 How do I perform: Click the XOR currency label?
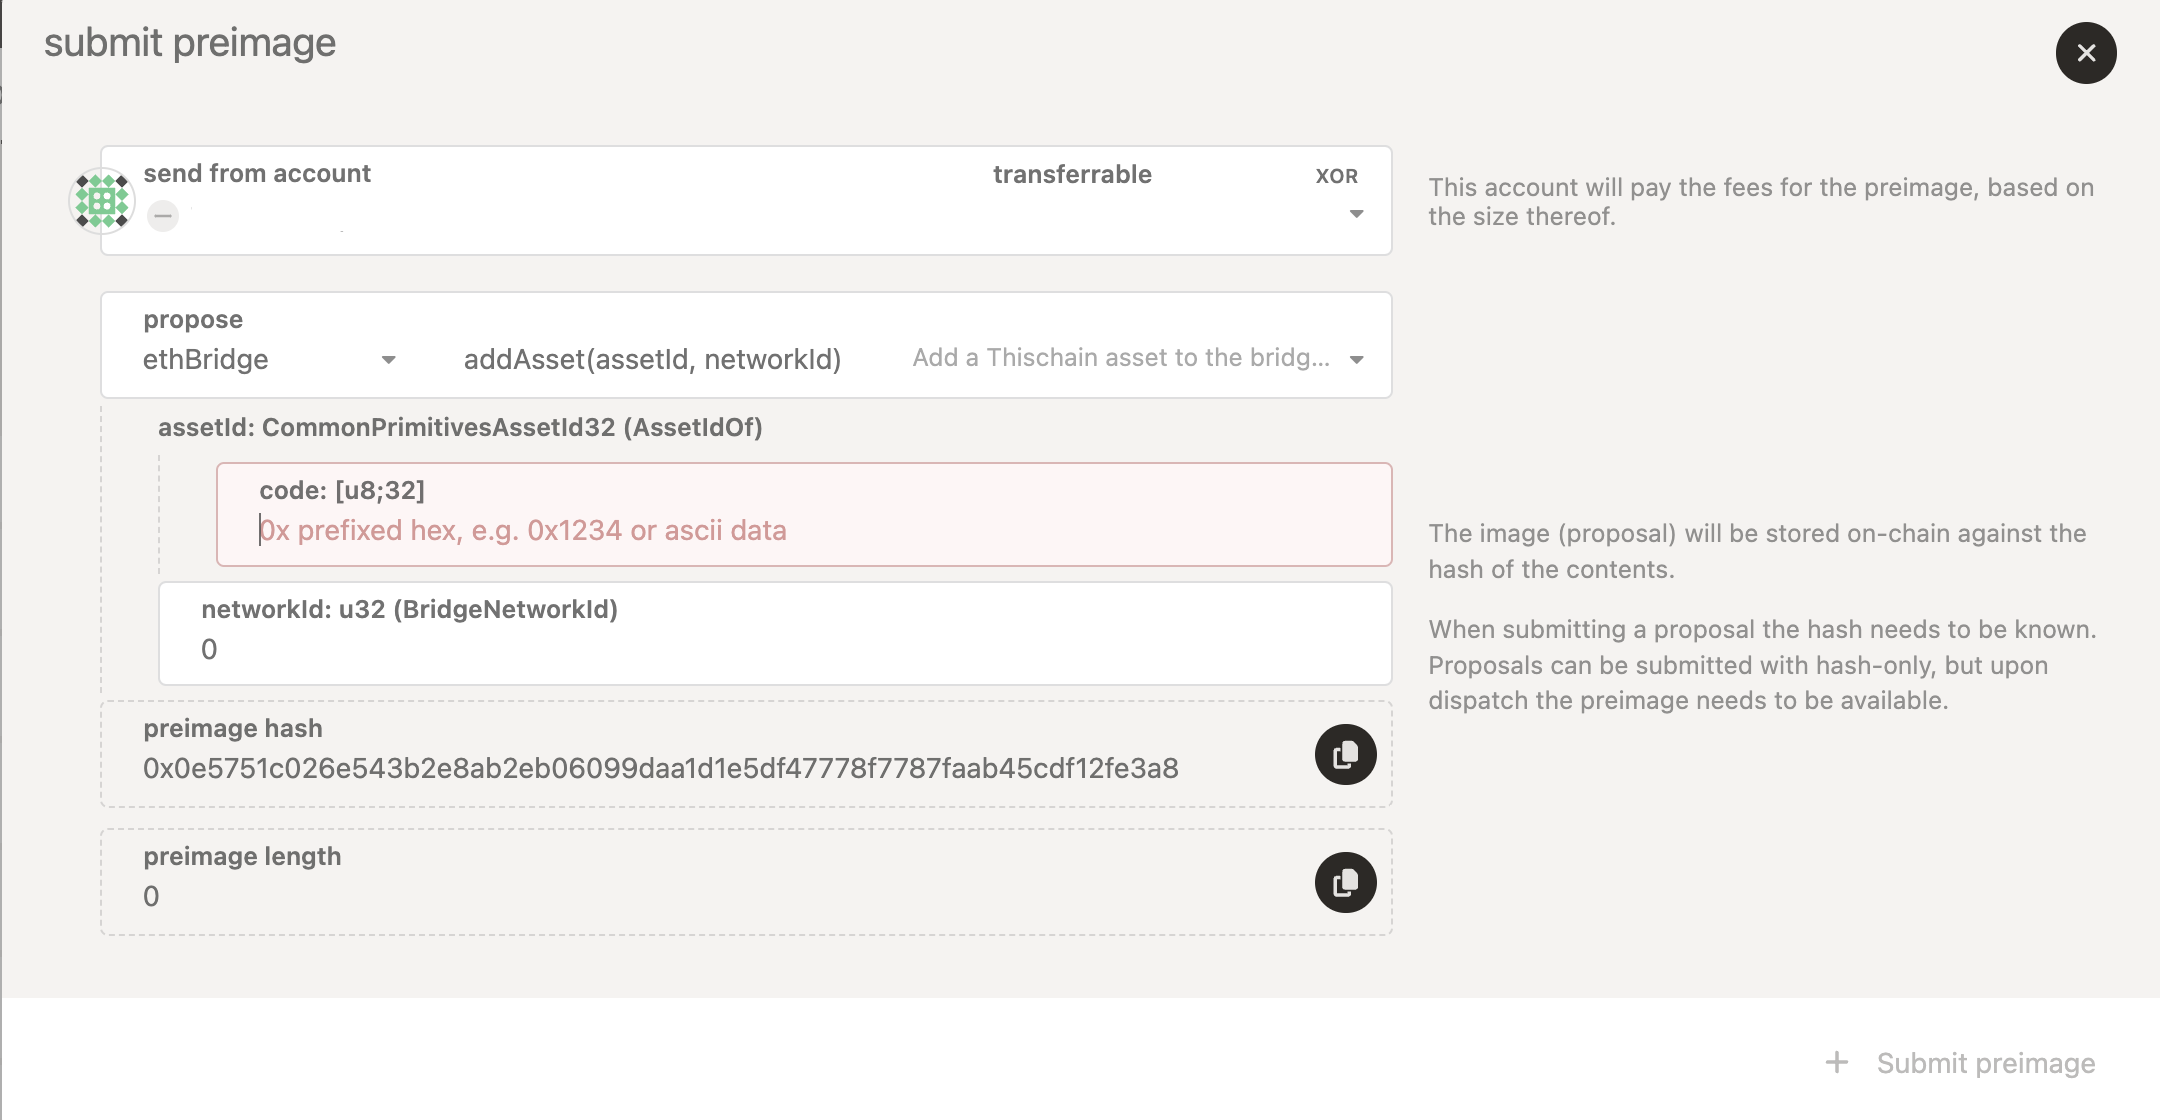1336,176
